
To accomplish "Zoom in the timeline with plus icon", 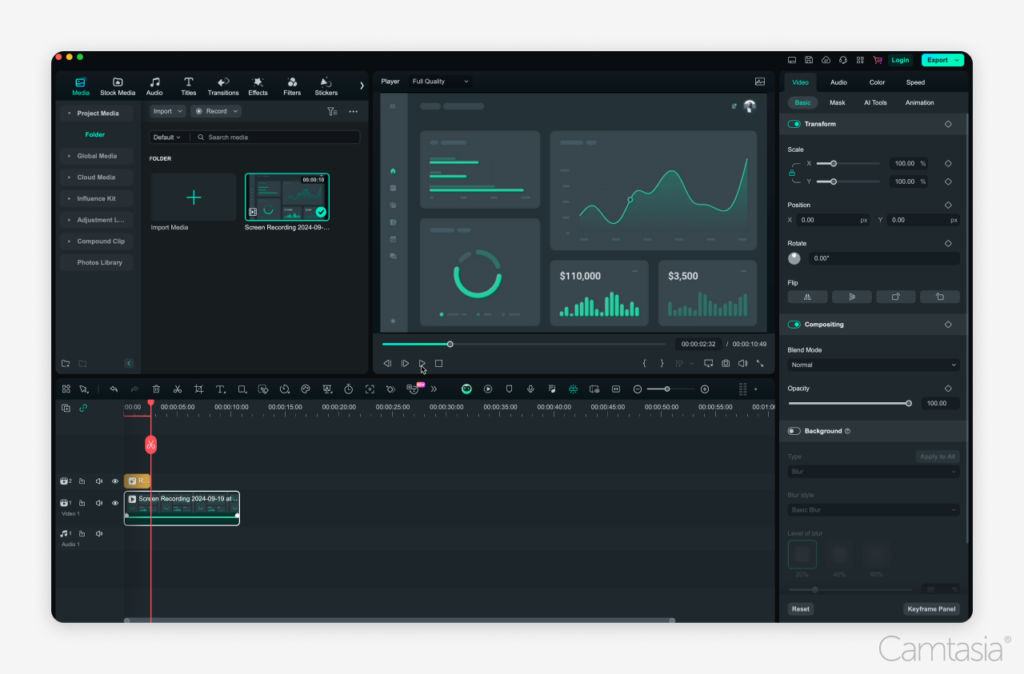I will 705,389.
